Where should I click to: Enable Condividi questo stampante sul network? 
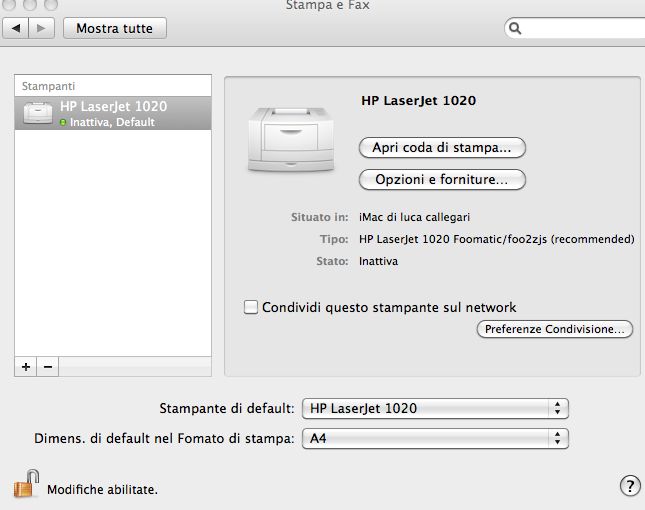[251, 307]
